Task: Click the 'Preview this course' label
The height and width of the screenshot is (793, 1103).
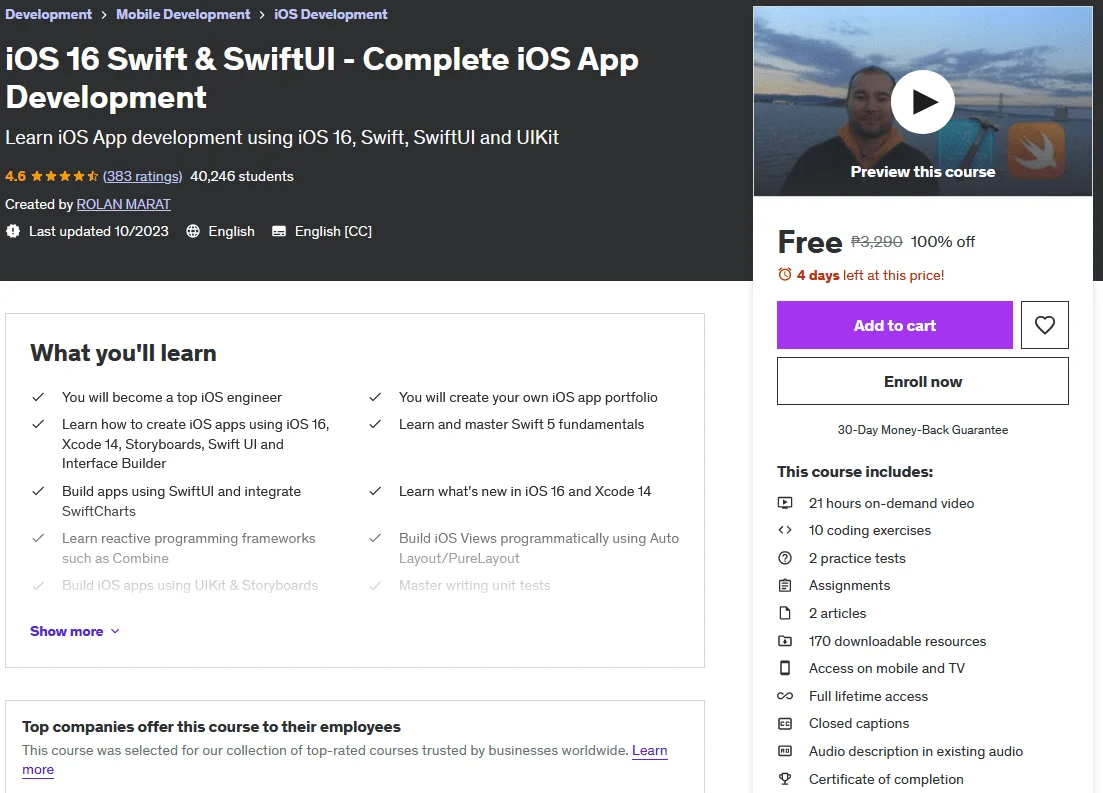Action: pyautogui.click(x=922, y=172)
